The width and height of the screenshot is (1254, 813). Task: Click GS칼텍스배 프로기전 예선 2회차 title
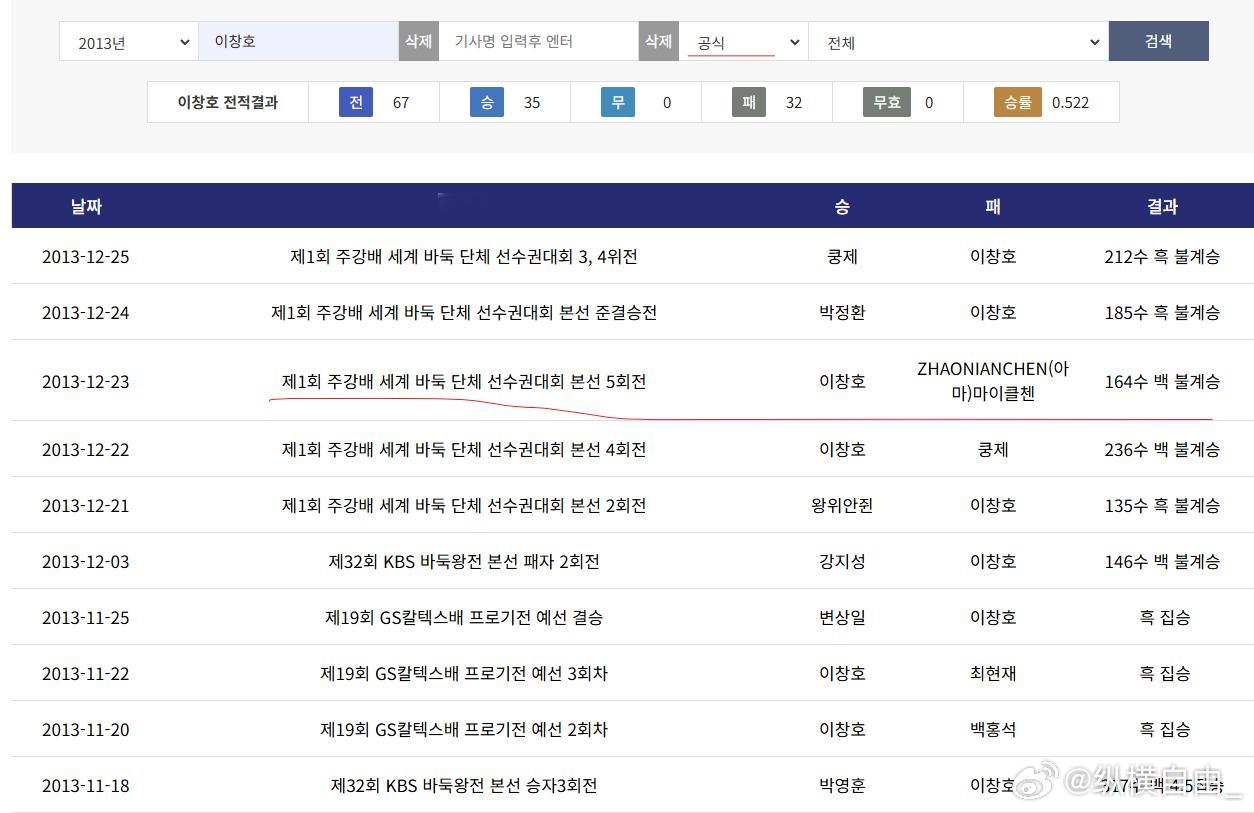pos(464,730)
